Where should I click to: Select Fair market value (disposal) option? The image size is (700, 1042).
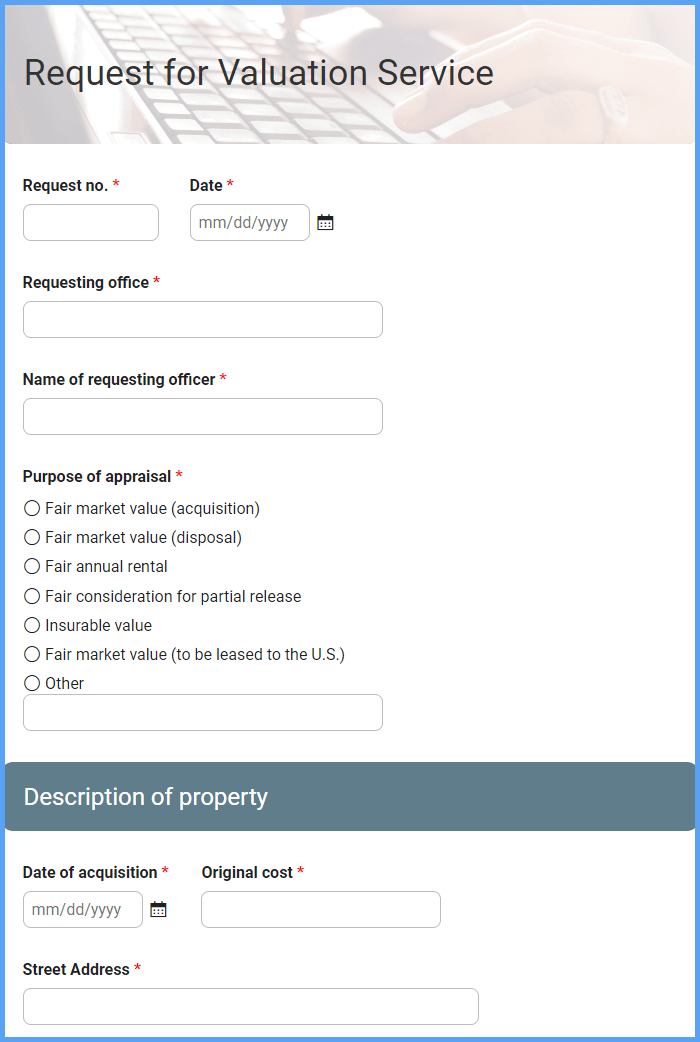(x=32, y=537)
